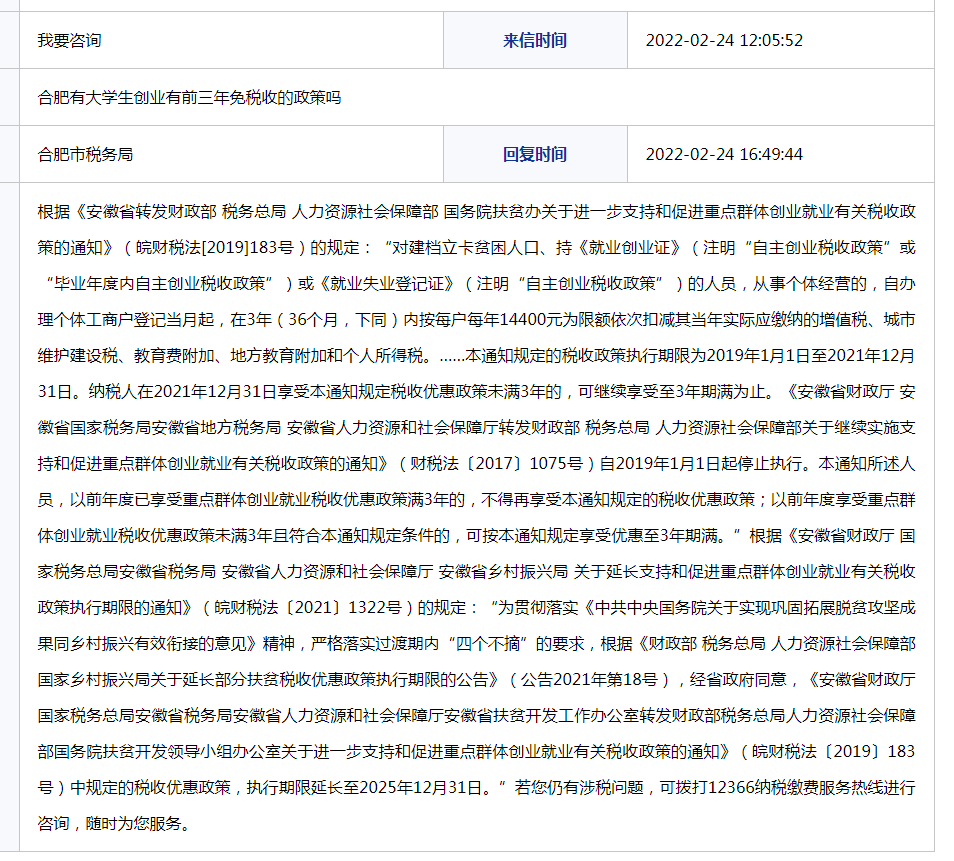Image resolution: width=954 pixels, height=861 pixels.
Task: Click the line starting 徽省国家税务局安徽省地方税务局
Action: click(476, 428)
